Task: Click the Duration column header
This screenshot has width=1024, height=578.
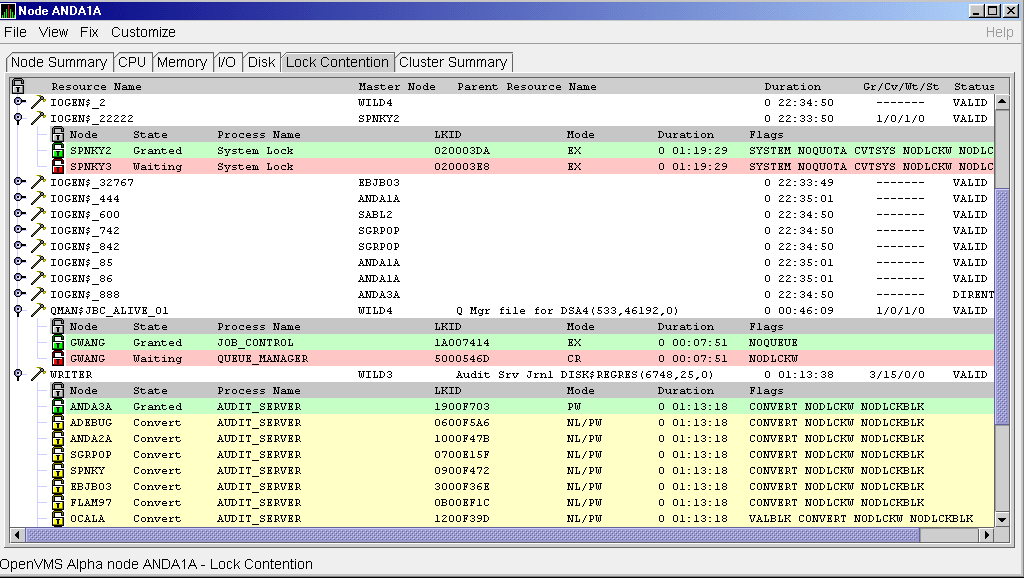Action: 792,87
